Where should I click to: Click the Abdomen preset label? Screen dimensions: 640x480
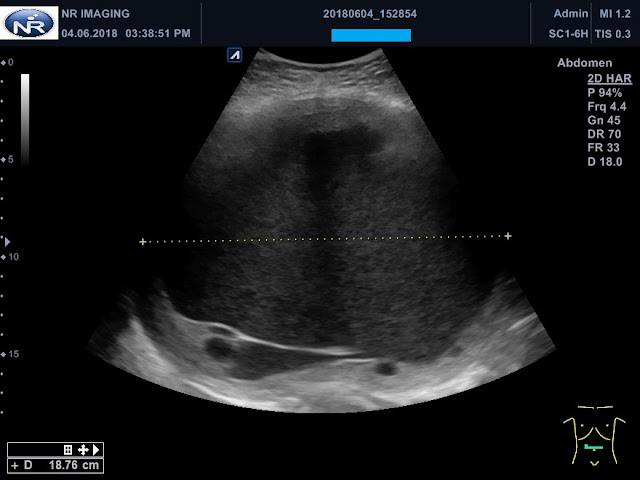pyautogui.click(x=584, y=63)
